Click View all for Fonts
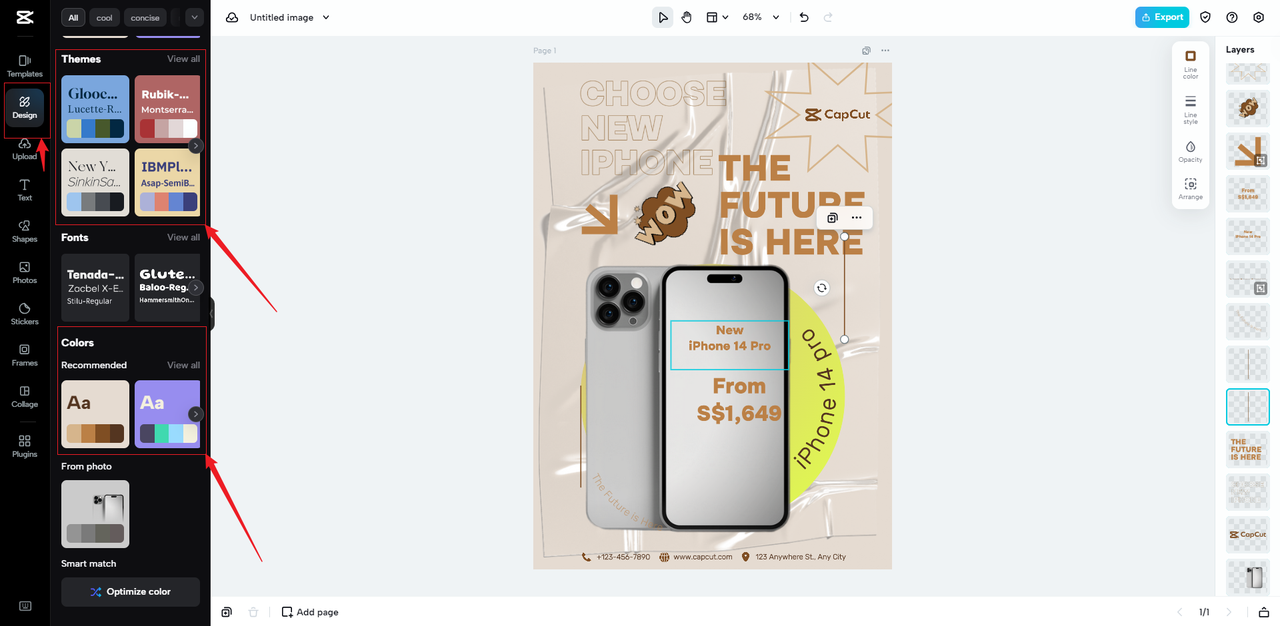This screenshot has height=626, width=1280. tap(183, 237)
